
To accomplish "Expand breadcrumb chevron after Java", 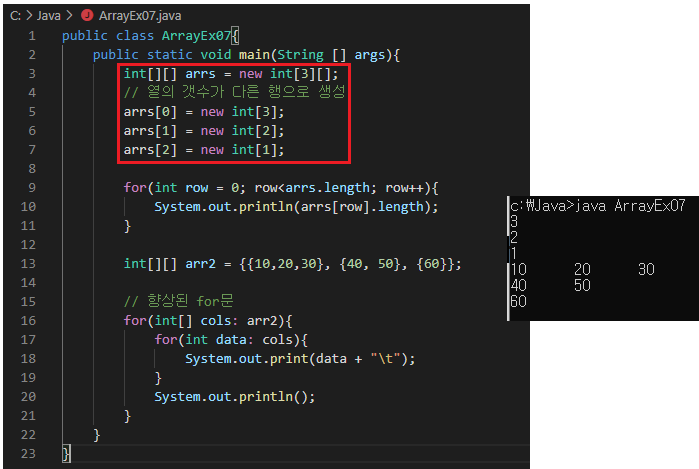I will tap(69, 16).
